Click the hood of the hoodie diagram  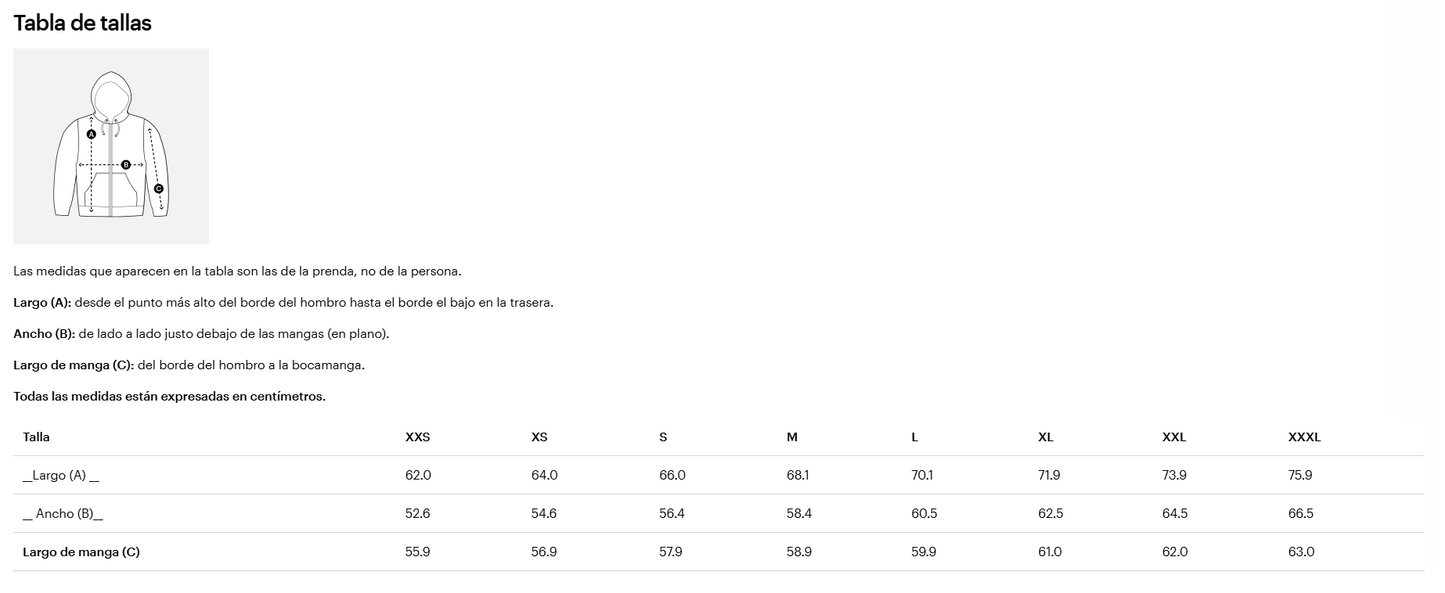(x=111, y=93)
